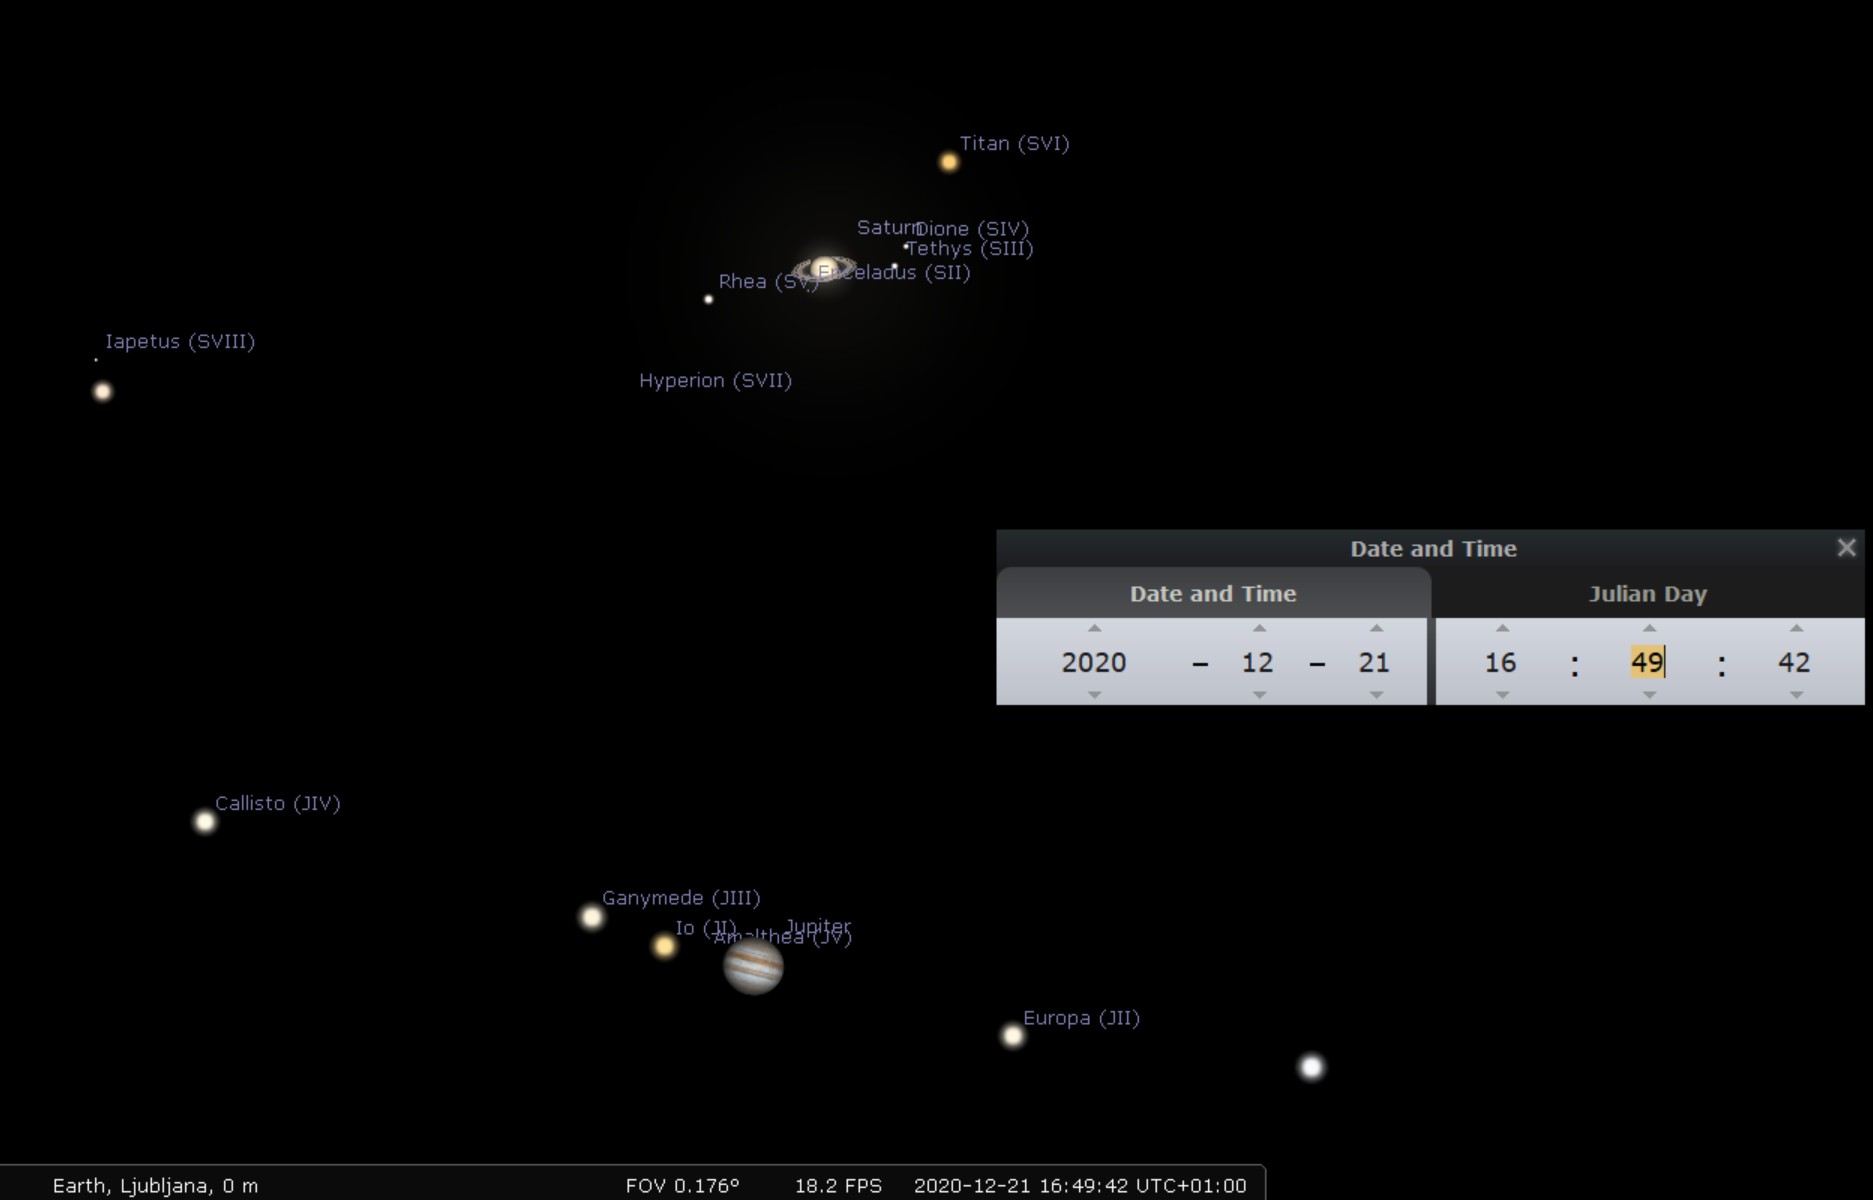
Task: Select Saturn with its rings
Action: [x=824, y=268]
